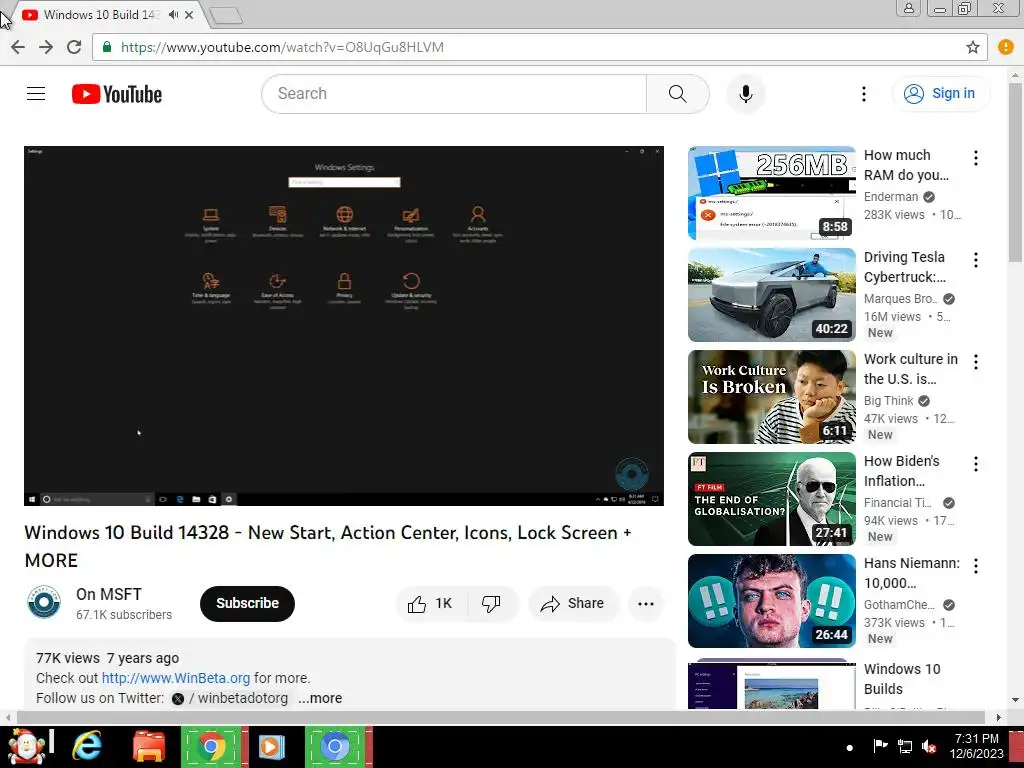This screenshot has height=768, width=1024.
Task: Open the Santa Start button
Action: pyautogui.click(x=25, y=747)
